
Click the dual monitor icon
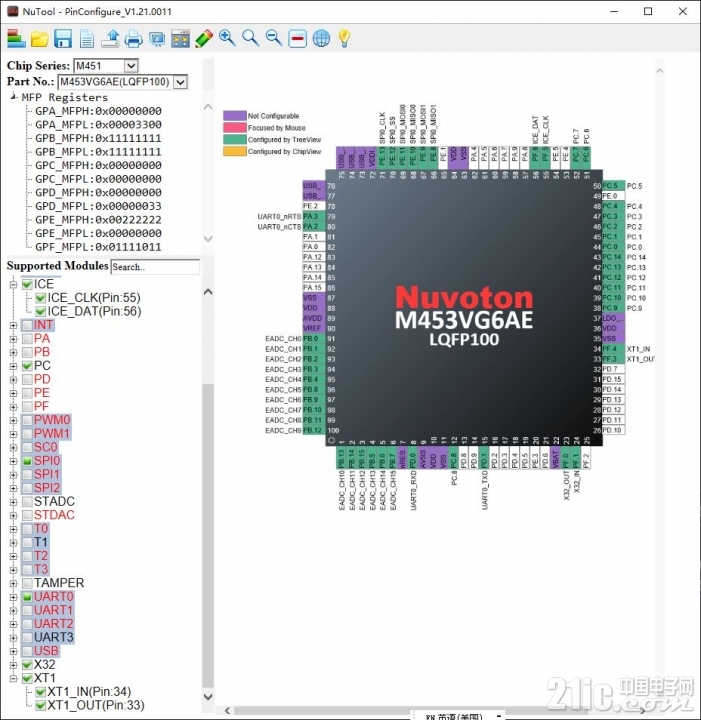[x=157, y=39]
